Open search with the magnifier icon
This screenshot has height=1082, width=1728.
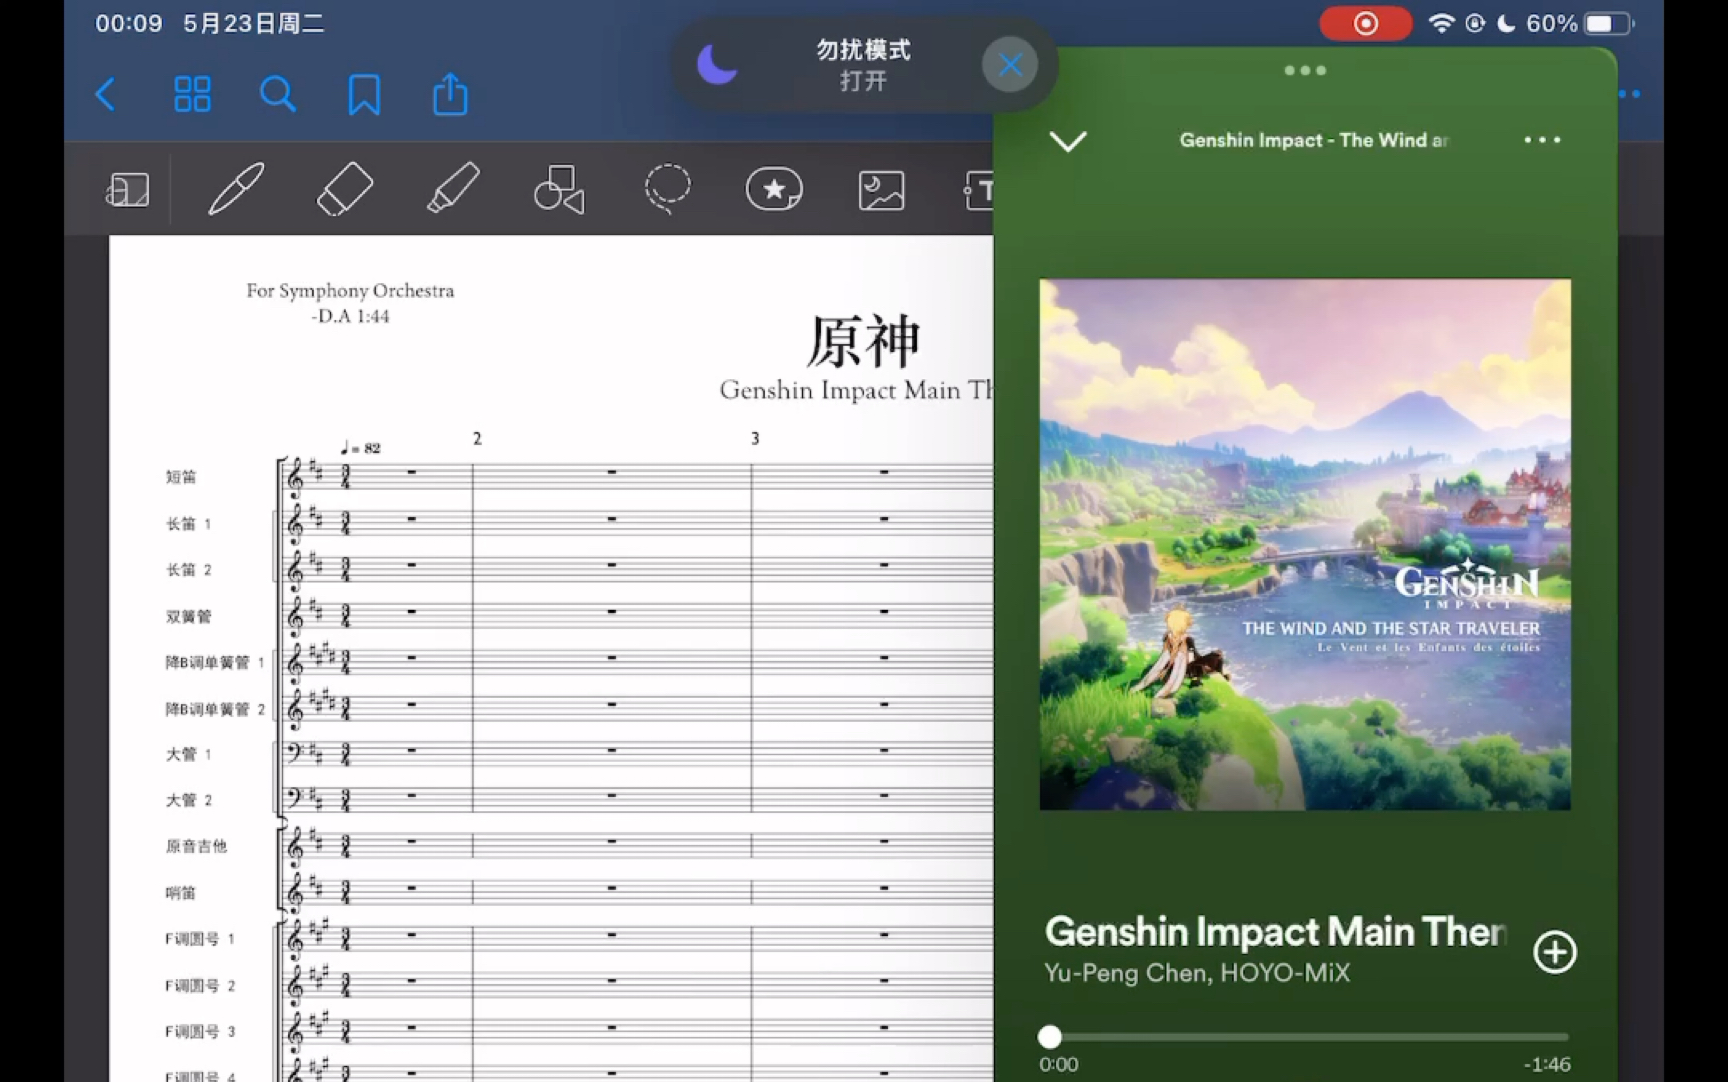(277, 95)
